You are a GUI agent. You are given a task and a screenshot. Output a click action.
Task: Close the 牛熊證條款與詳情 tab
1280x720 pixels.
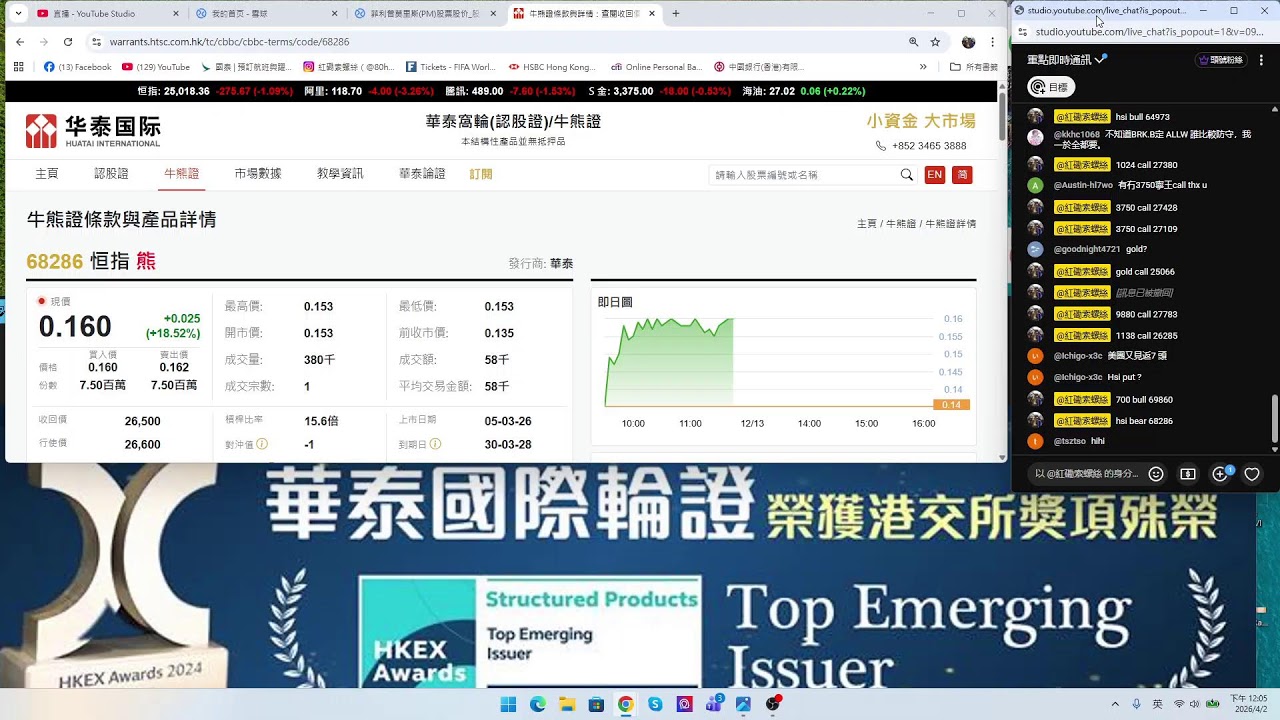652,14
